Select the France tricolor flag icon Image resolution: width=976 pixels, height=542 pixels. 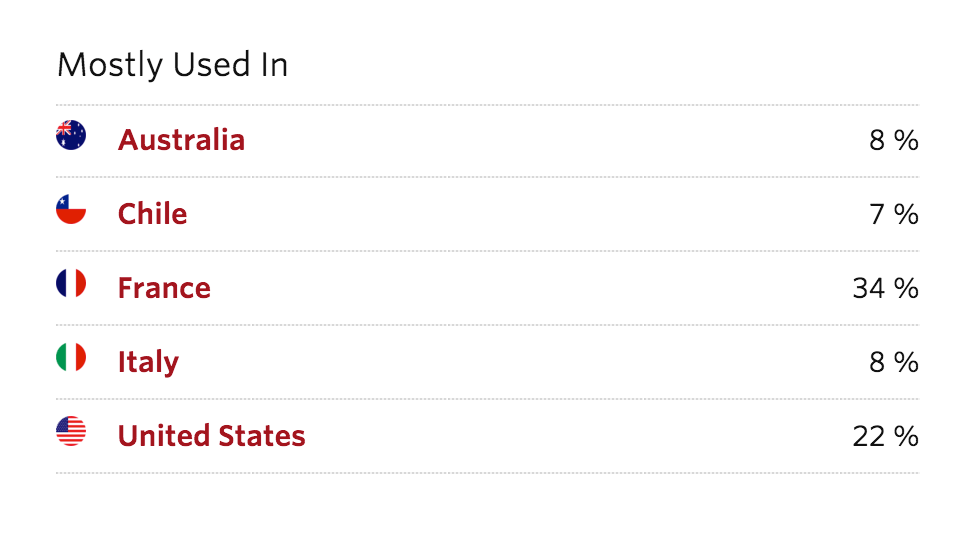coord(71,283)
